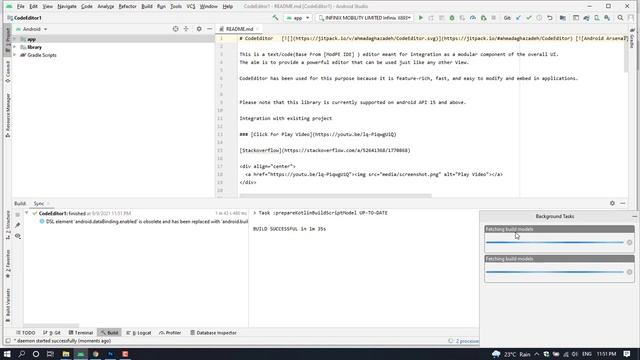
Task: Click the Git rollback undo arrow icon
Action: click(550, 18)
